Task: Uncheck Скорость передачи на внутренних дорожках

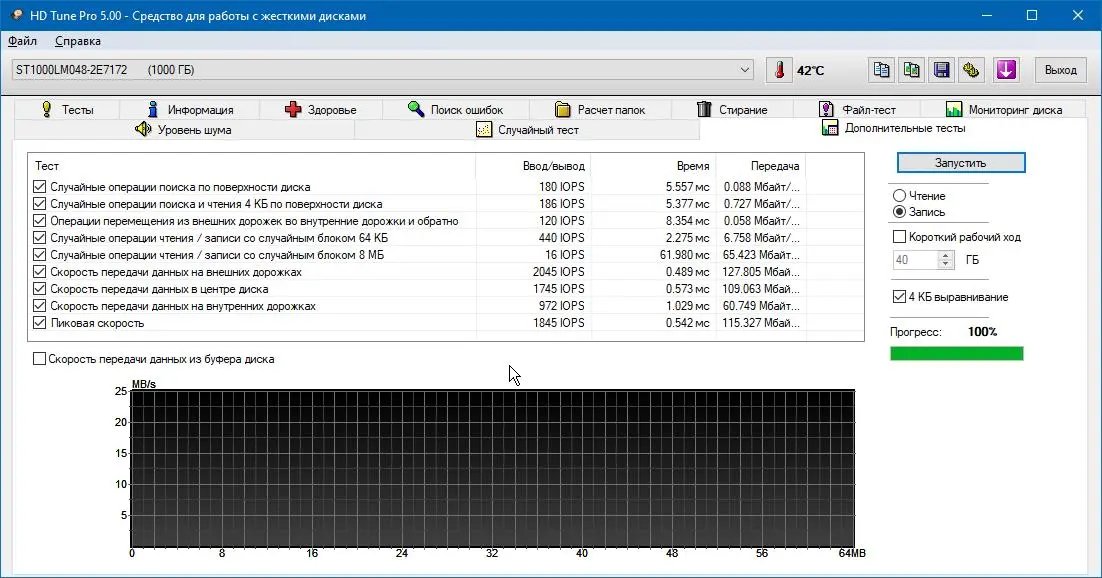Action: [39, 306]
